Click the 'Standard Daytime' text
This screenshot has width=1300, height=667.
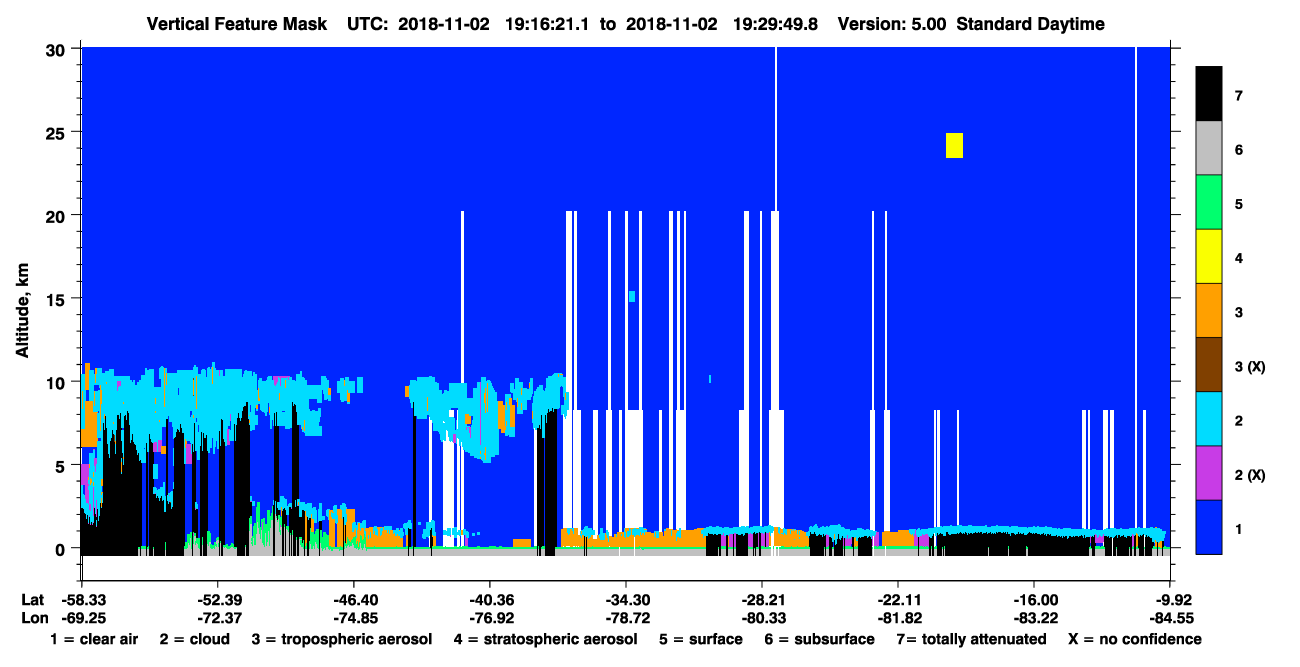pyautogui.click(x=1031, y=24)
